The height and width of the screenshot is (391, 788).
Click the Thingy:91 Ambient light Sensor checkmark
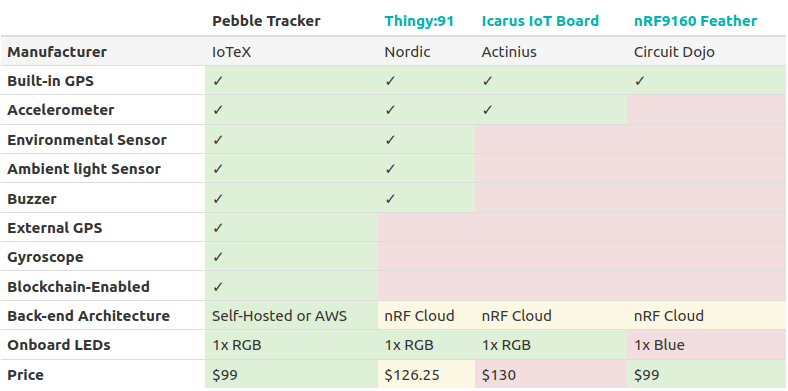[x=390, y=169]
